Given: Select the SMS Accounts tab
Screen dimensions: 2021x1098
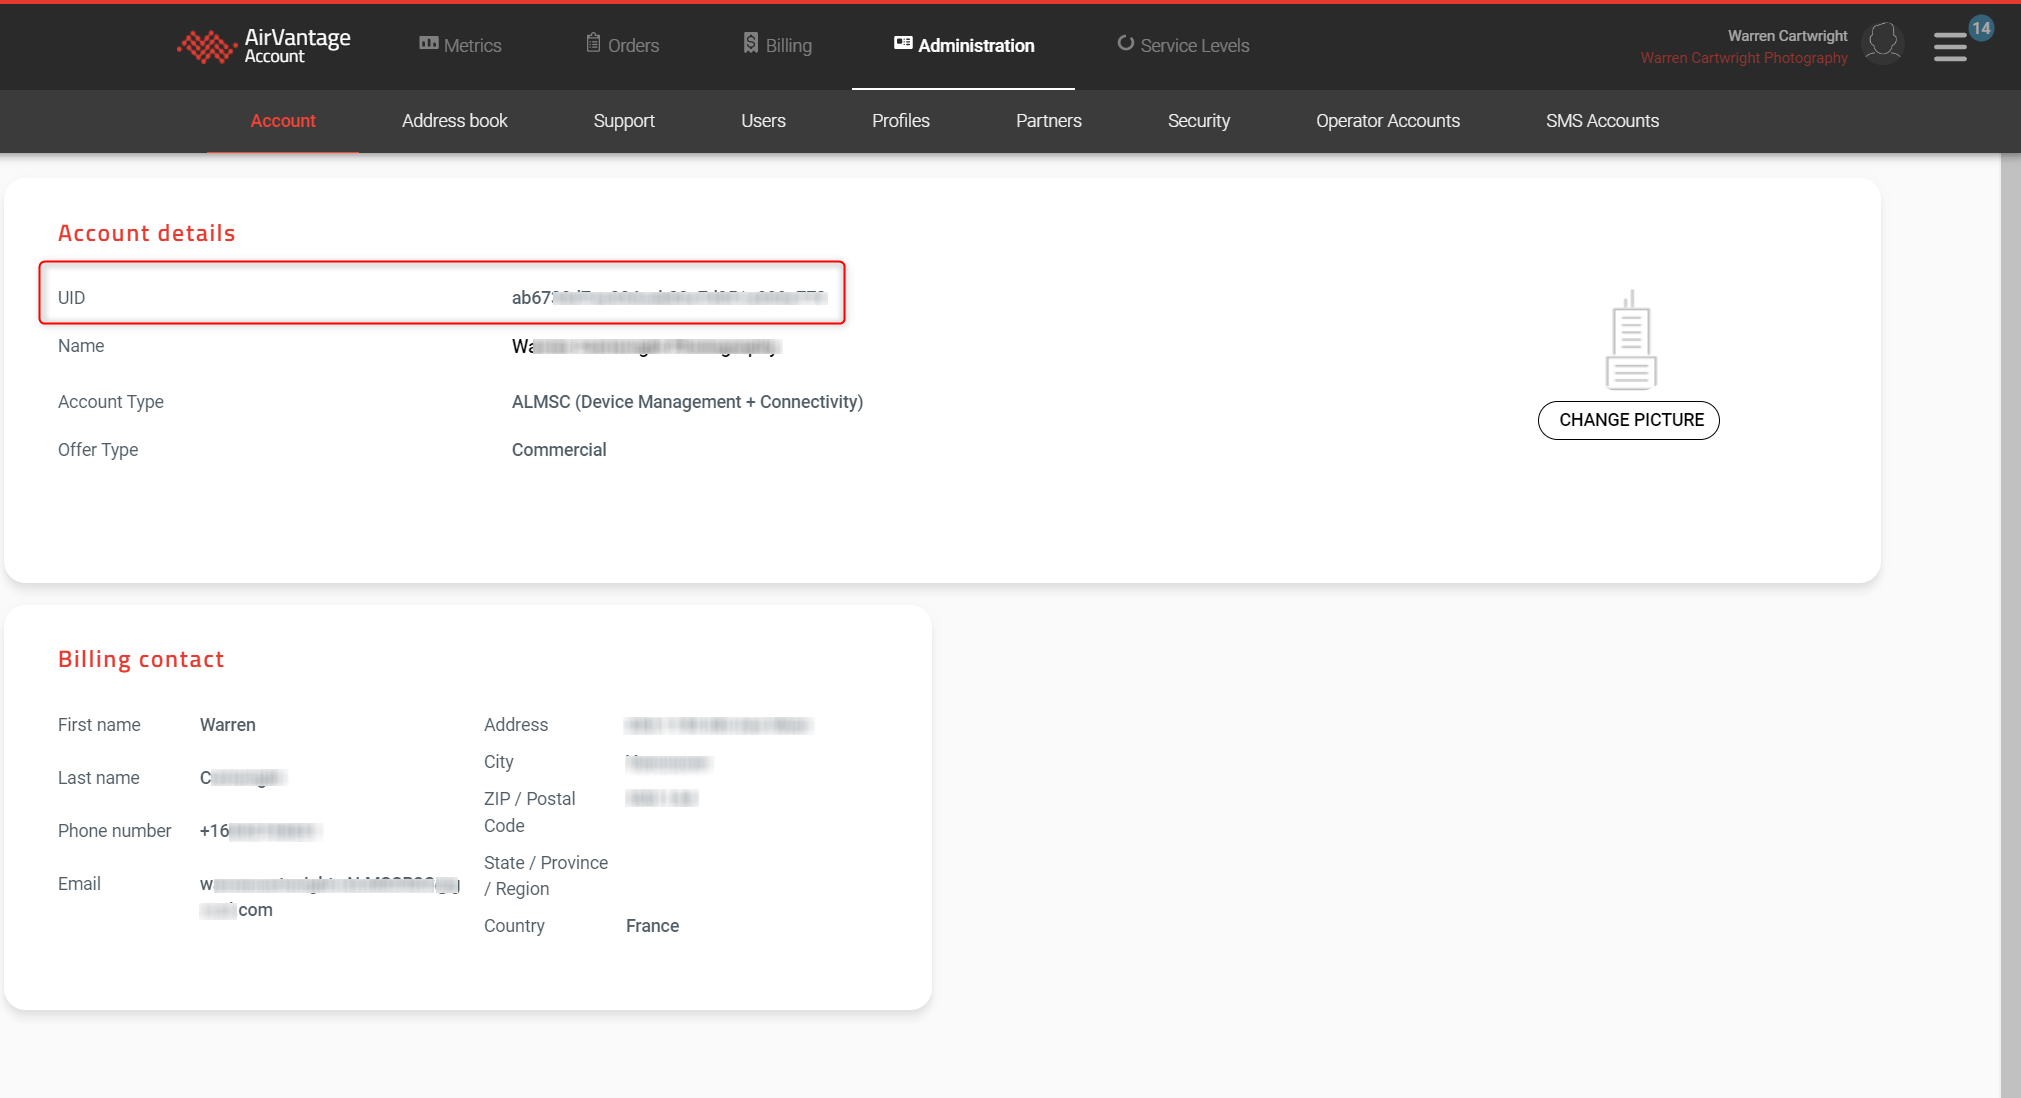Looking at the screenshot, I should [x=1602, y=121].
